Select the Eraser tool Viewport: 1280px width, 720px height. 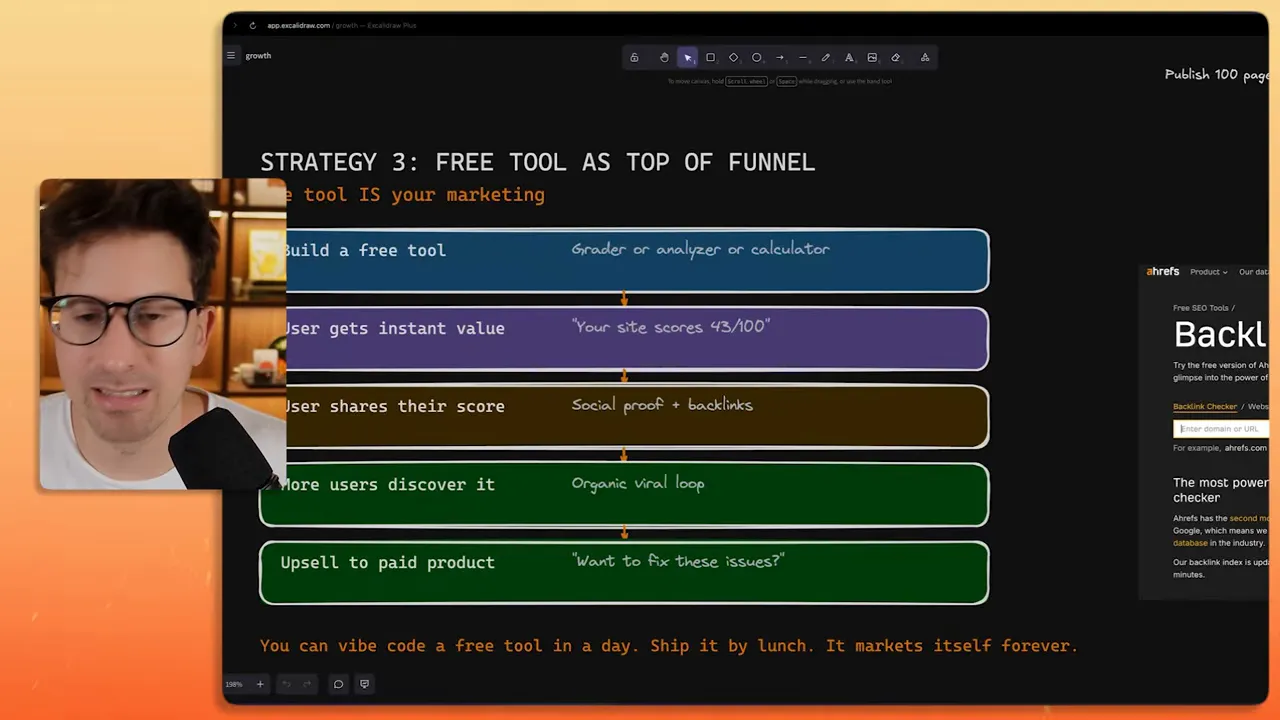[895, 58]
